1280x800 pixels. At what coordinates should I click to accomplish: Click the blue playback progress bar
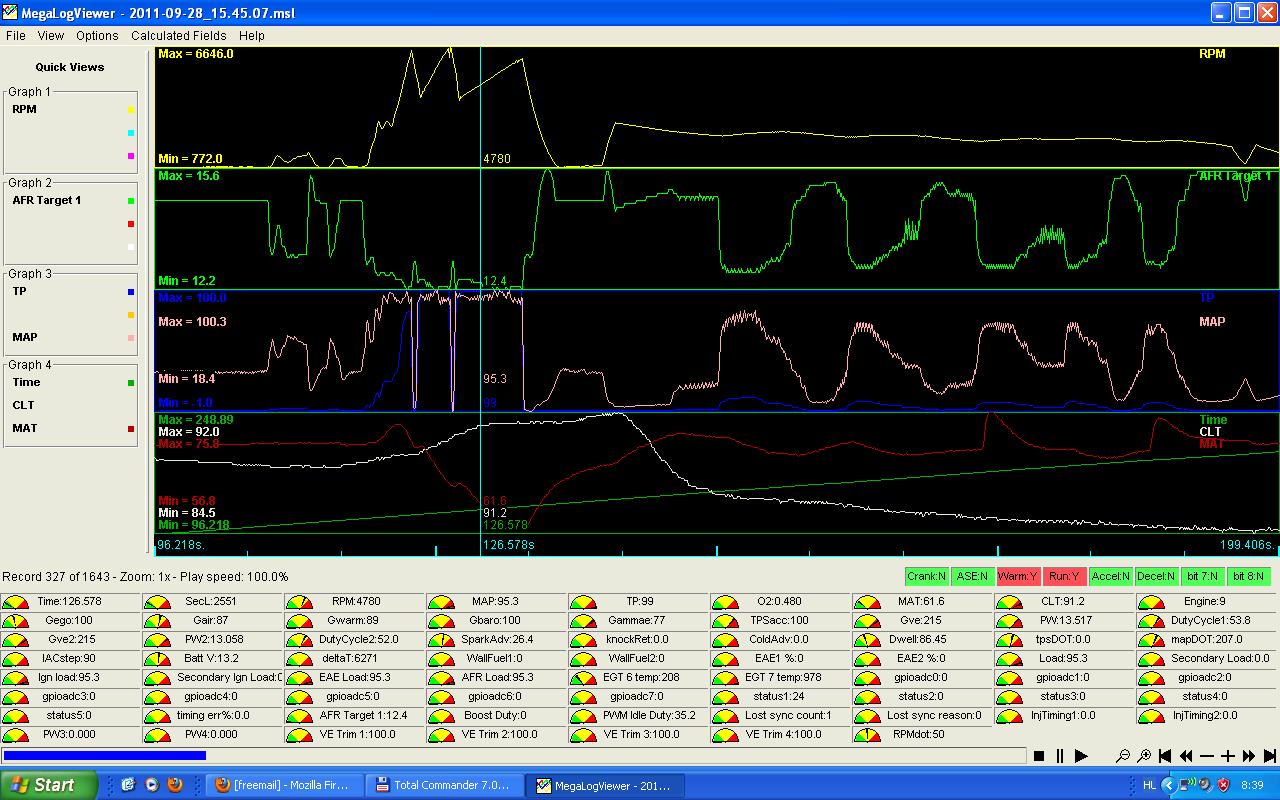pyautogui.click(x=105, y=756)
